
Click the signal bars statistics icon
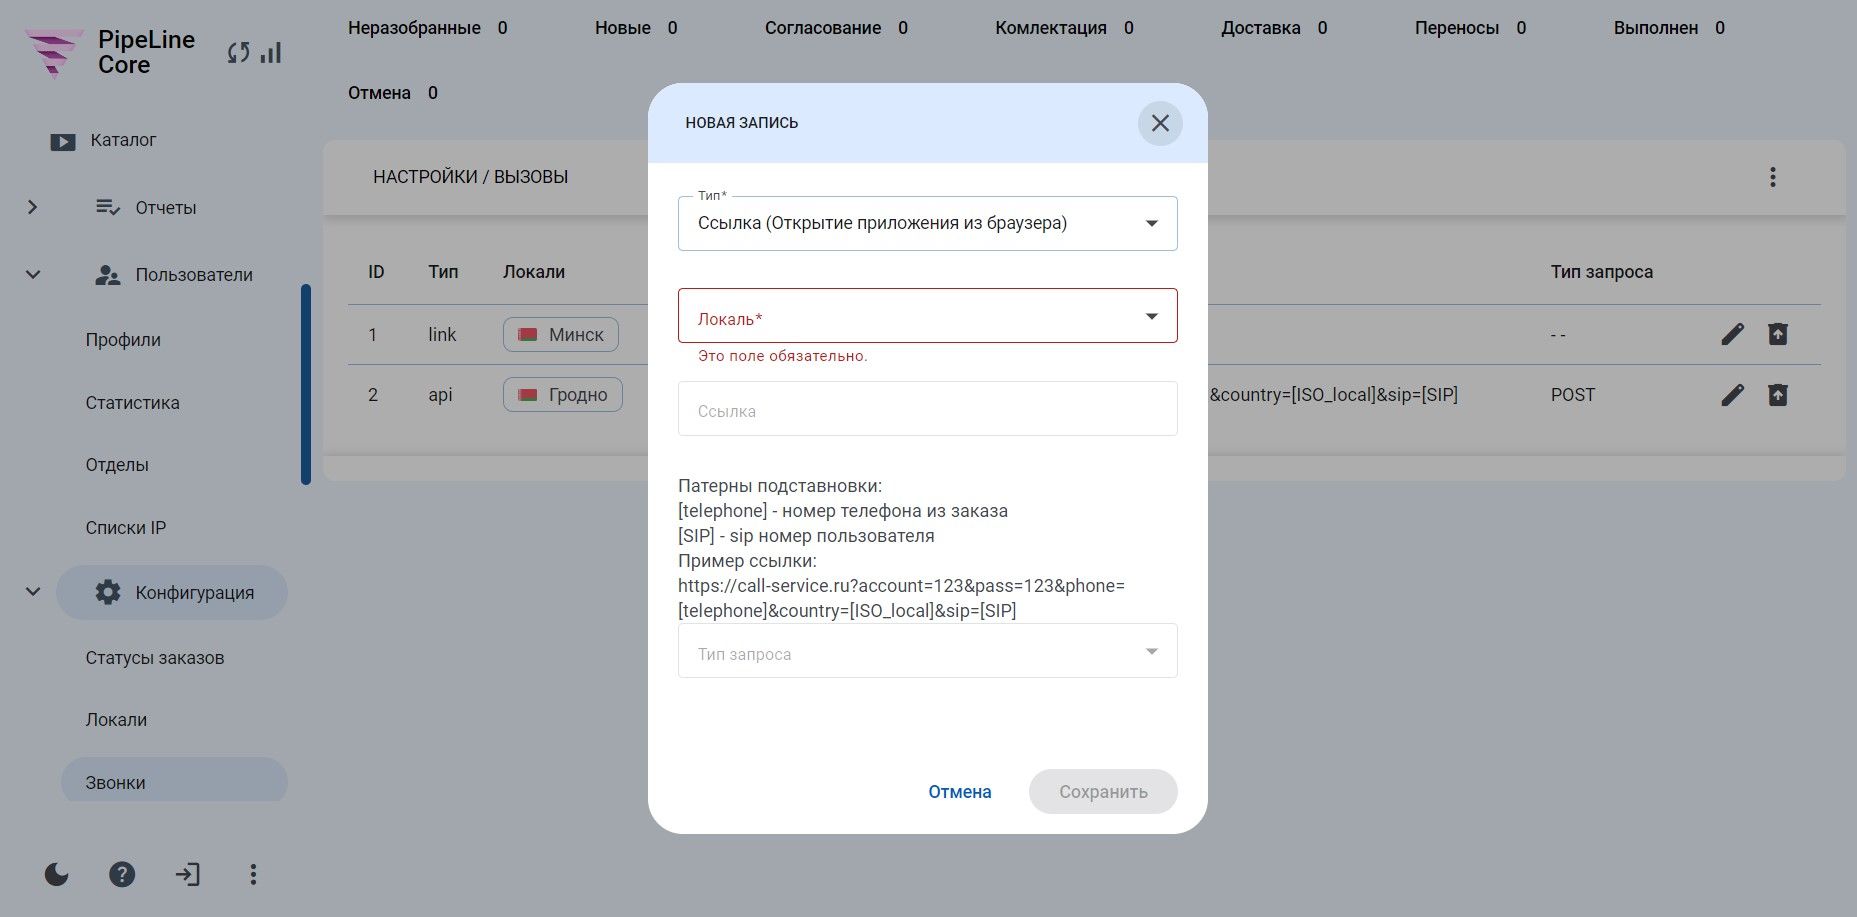tap(271, 53)
